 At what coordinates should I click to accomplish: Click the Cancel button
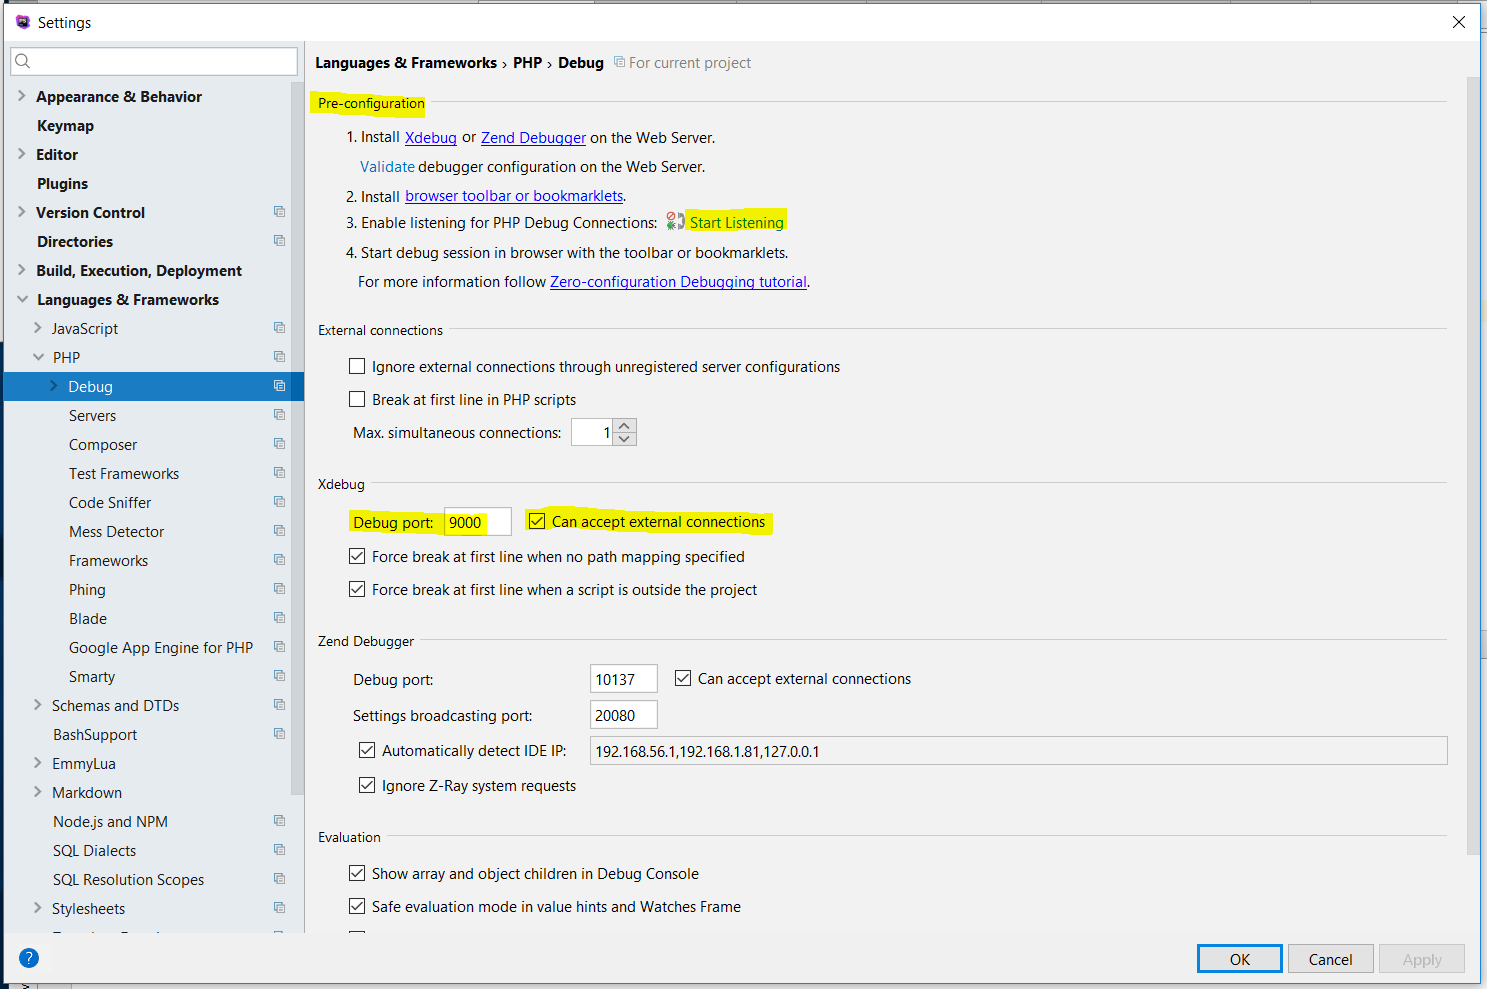pos(1330,959)
